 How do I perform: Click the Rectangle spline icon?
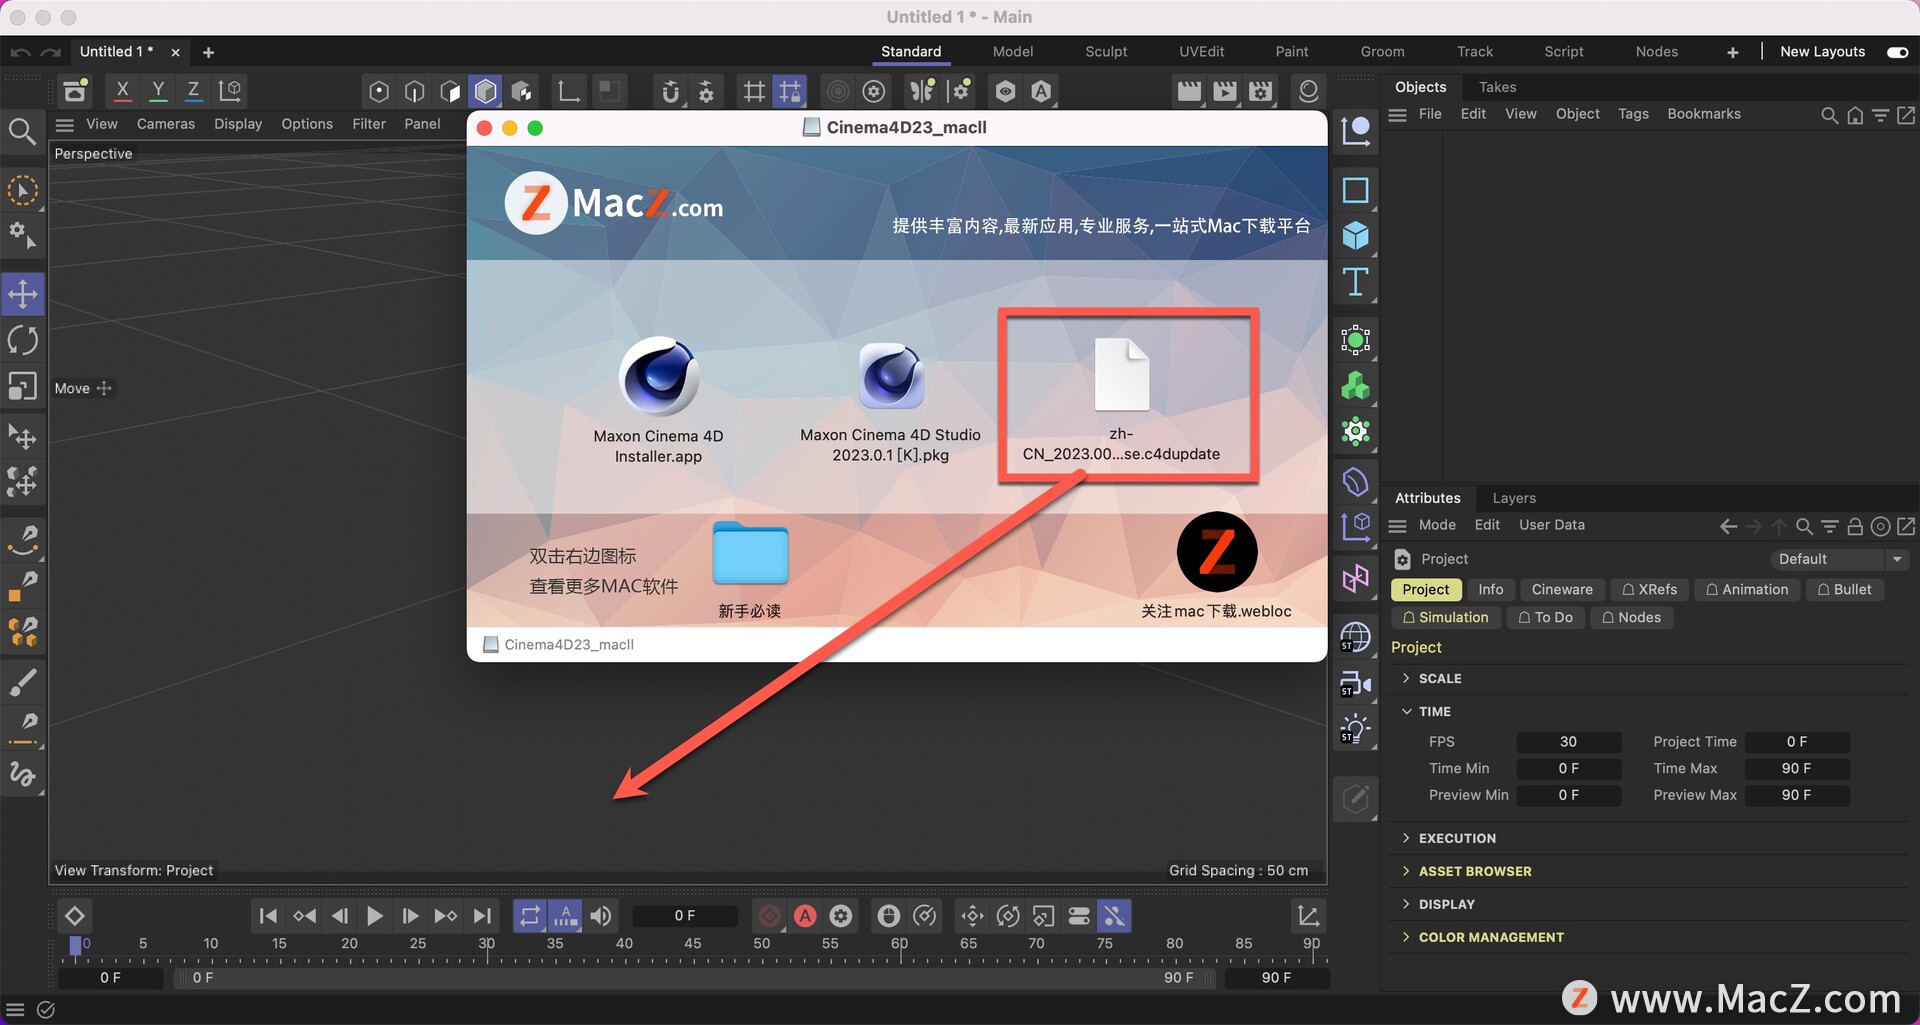1355,190
